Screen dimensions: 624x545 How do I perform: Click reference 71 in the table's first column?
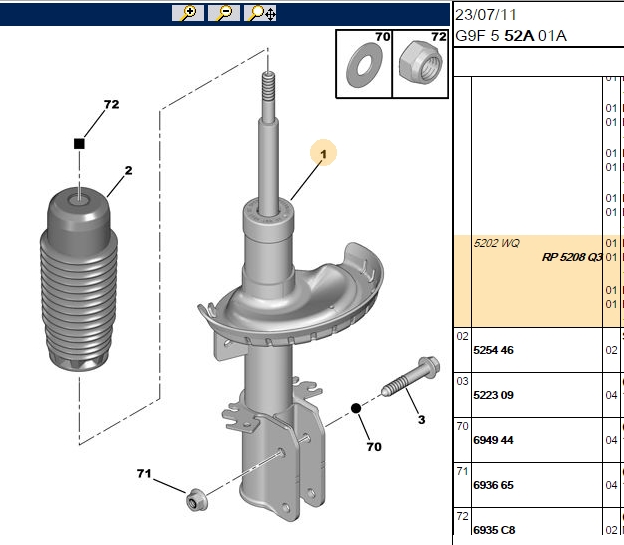(462, 471)
